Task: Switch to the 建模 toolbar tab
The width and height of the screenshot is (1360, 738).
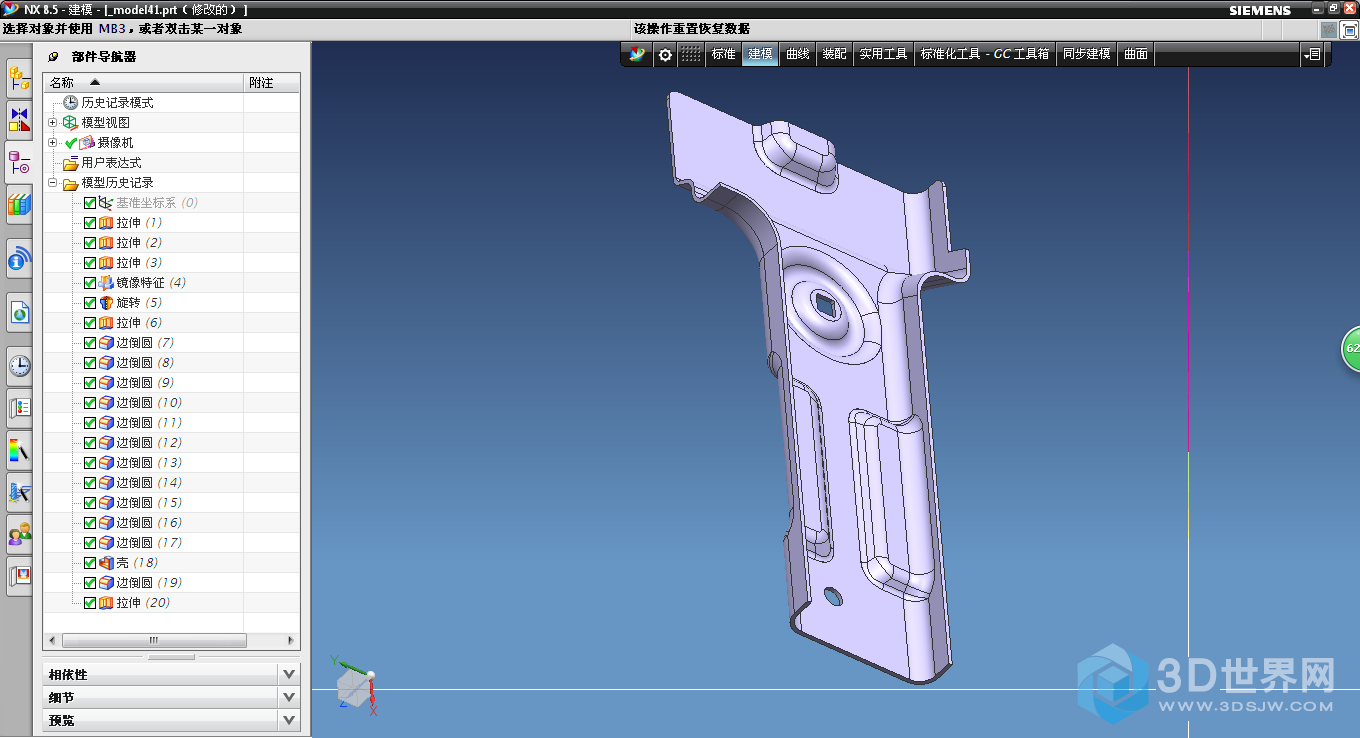Action: coord(760,54)
